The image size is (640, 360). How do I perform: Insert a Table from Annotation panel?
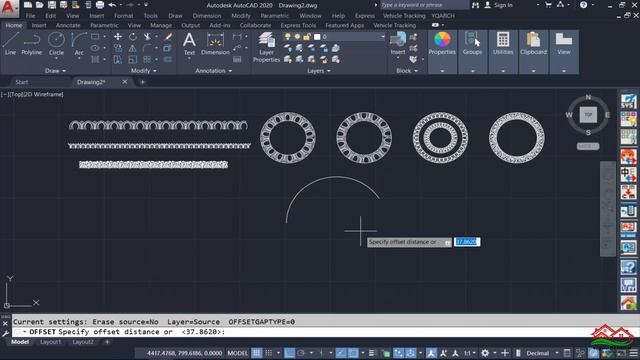pos(237,60)
